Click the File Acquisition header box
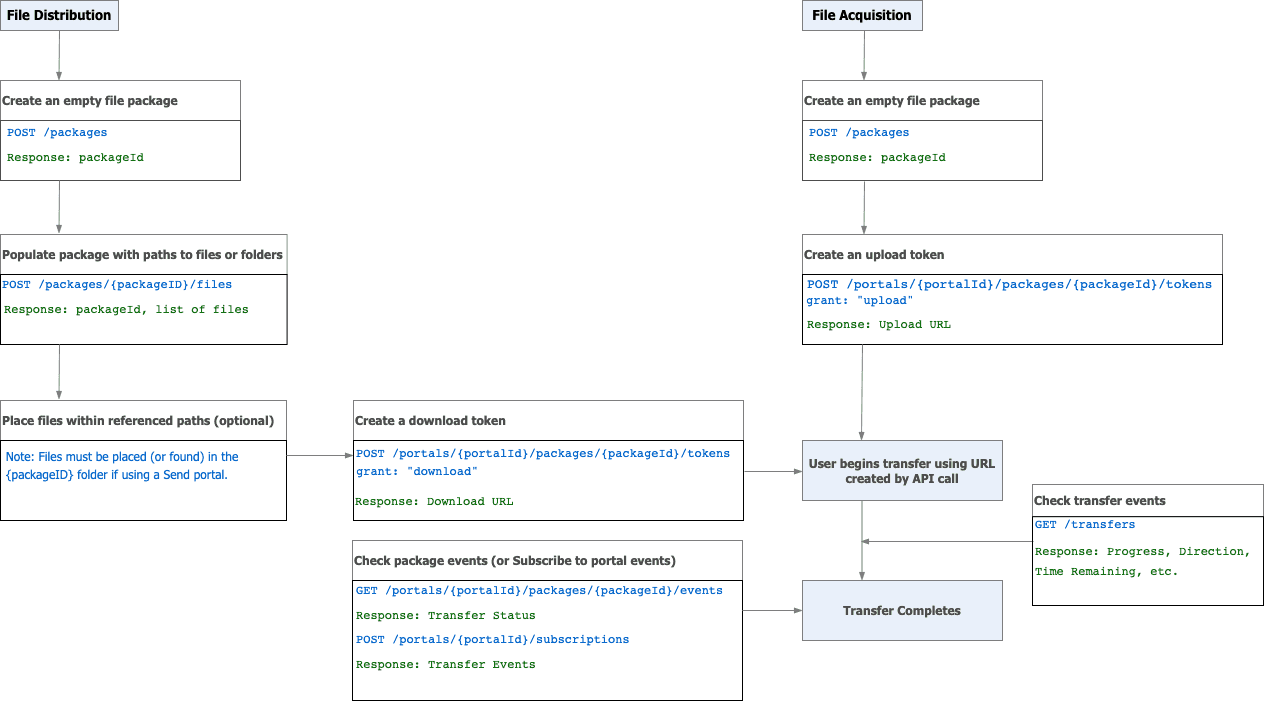 (x=862, y=15)
